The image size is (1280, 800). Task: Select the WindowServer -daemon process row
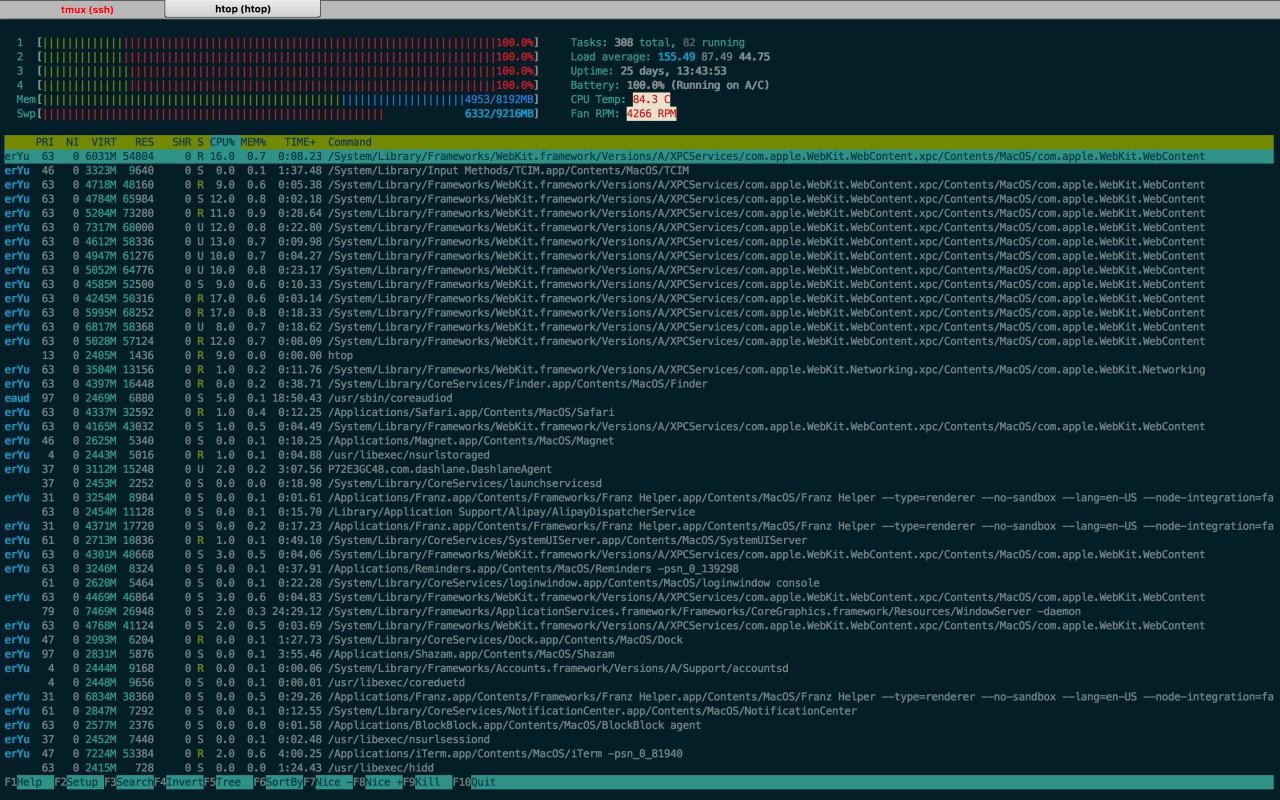click(640, 611)
